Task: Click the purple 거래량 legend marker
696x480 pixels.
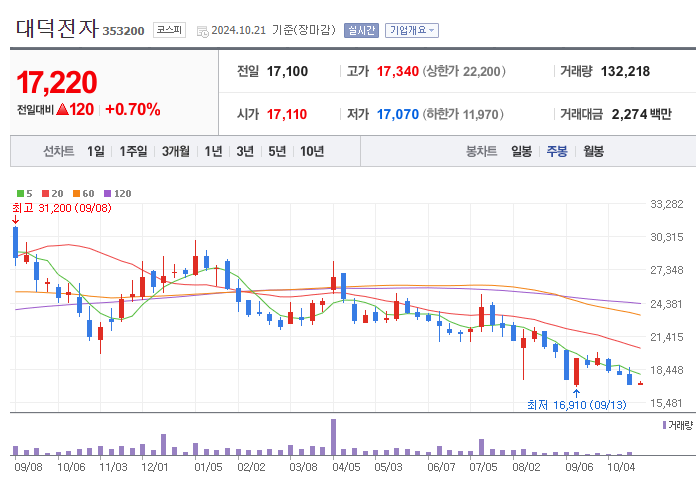Action: click(664, 425)
